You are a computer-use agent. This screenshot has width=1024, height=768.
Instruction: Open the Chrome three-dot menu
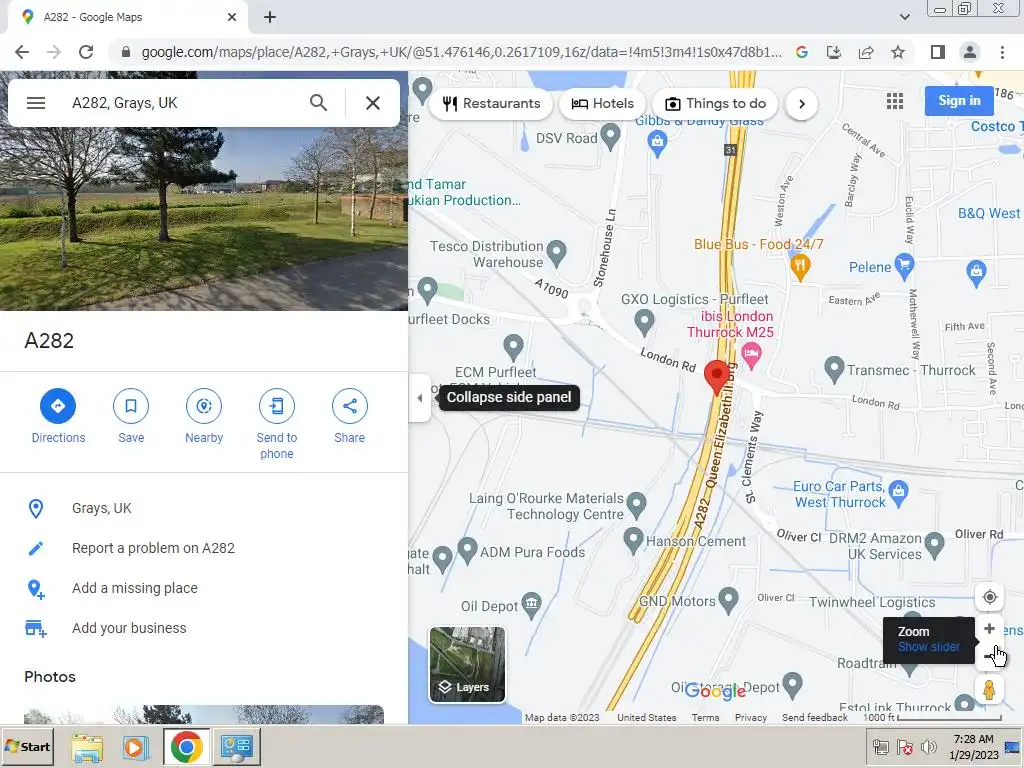tap(1002, 52)
